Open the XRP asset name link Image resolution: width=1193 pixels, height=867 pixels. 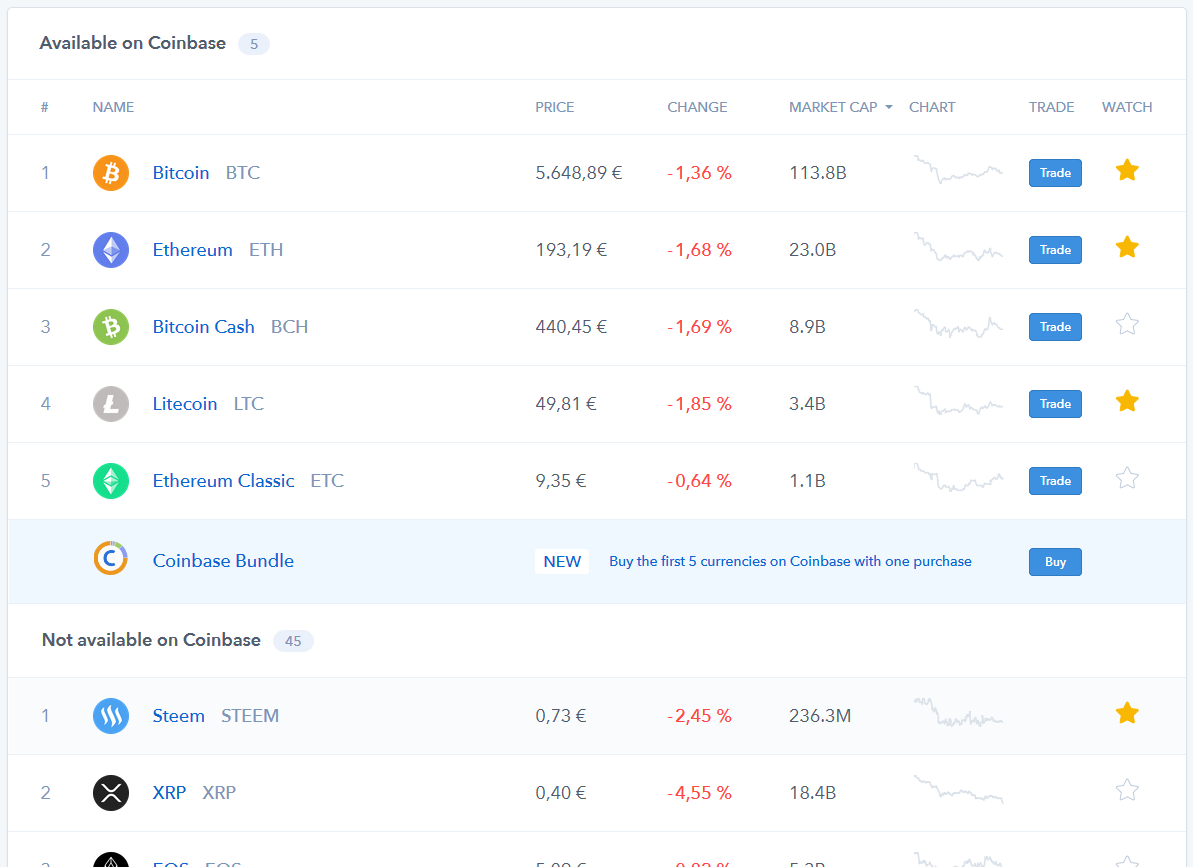(169, 792)
